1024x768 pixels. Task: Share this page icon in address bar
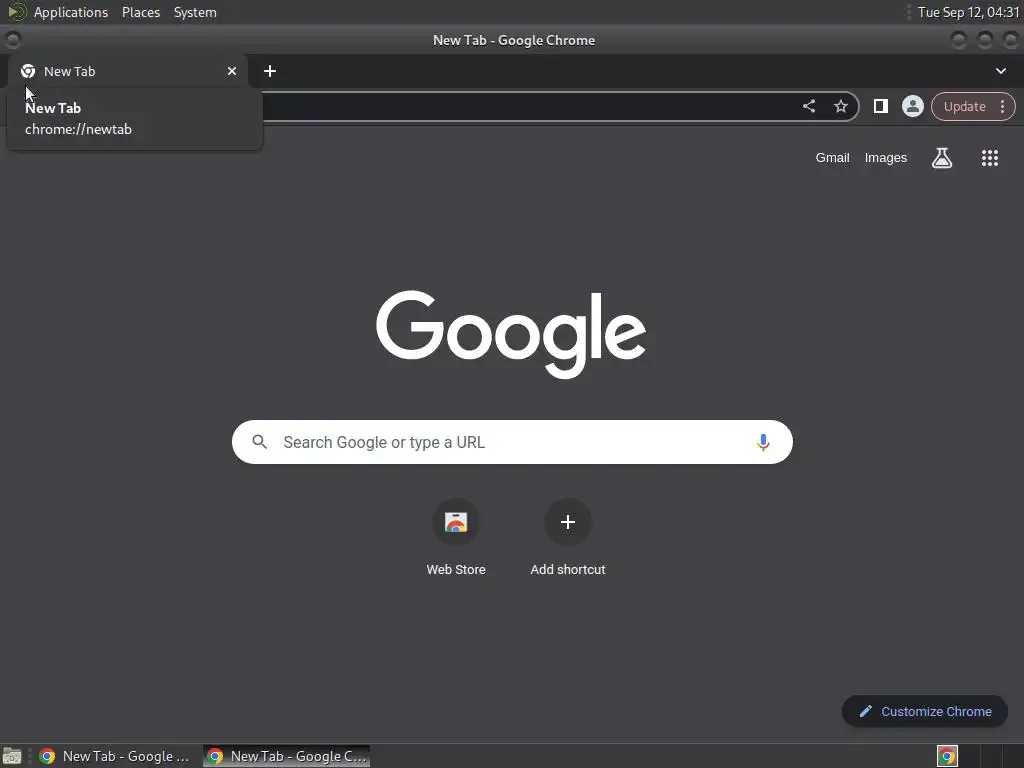click(x=808, y=106)
